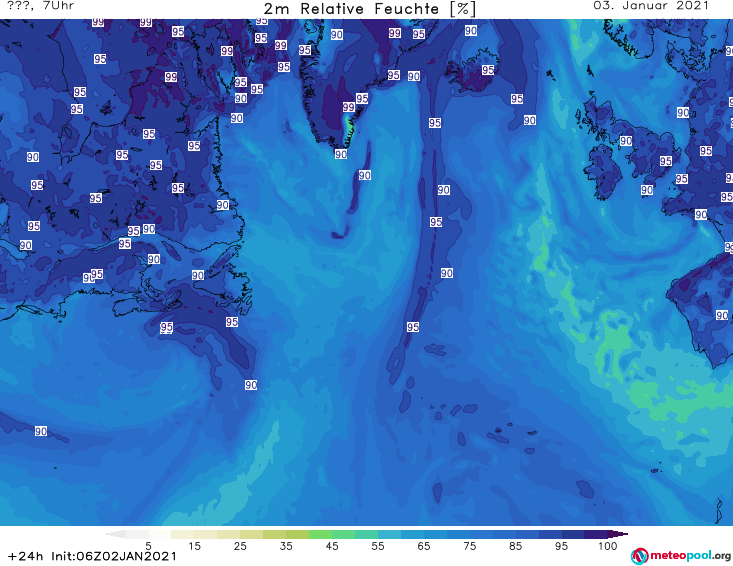733x566 pixels.
Task: Pick the bright green swatch right of 45
Action: click(x=343, y=534)
